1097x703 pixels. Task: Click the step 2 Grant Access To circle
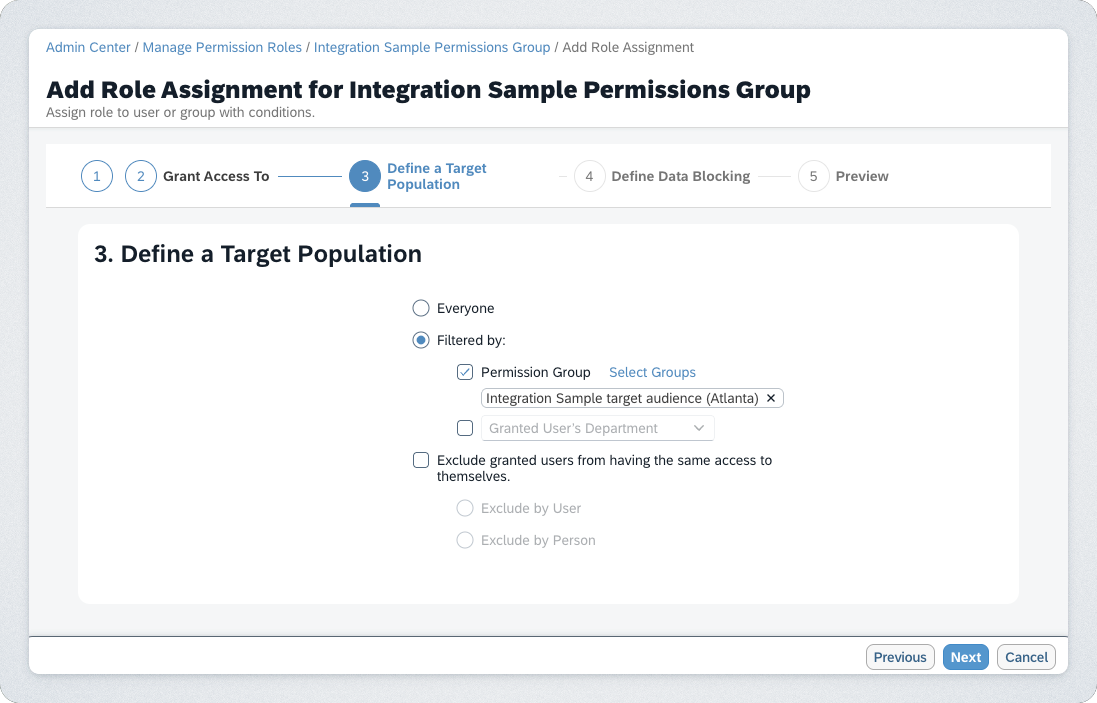(x=141, y=176)
